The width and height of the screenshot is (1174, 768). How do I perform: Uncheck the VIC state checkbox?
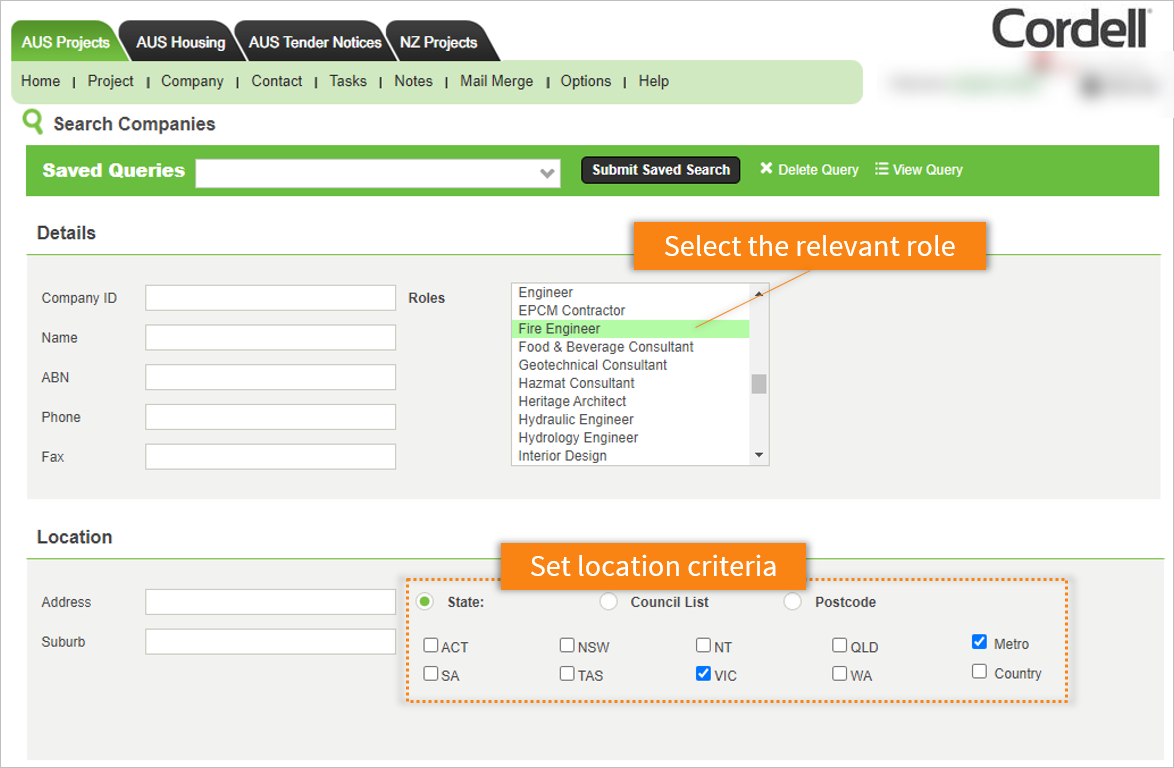click(703, 673)
